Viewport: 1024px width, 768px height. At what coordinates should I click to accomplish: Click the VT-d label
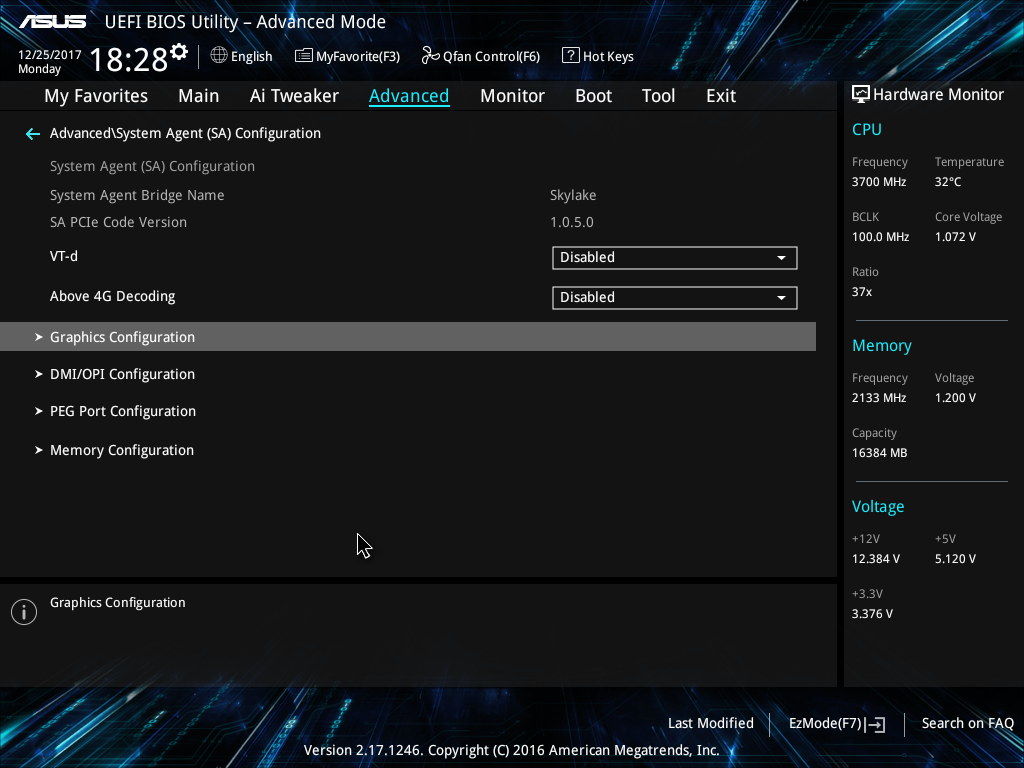63,256
